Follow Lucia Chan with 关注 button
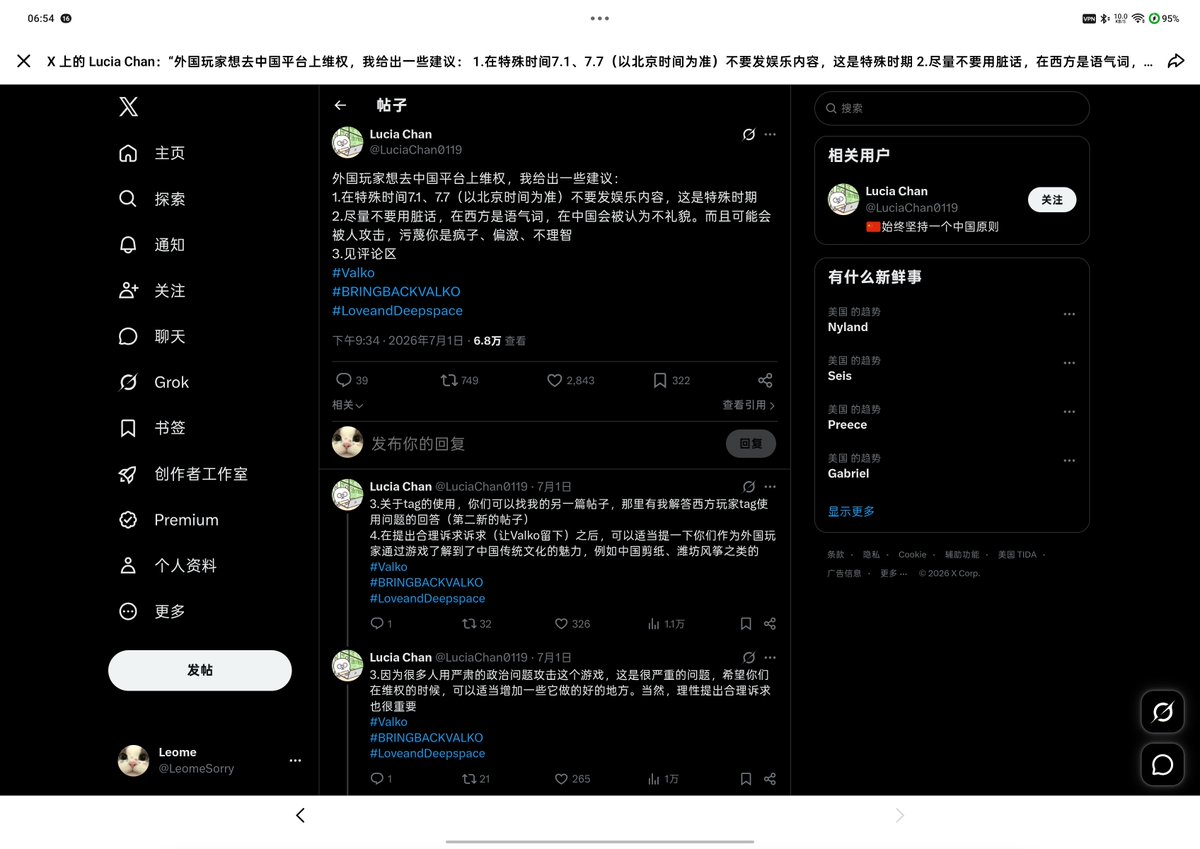This screenshot has height=849, width=1200. click(1052, 200)
